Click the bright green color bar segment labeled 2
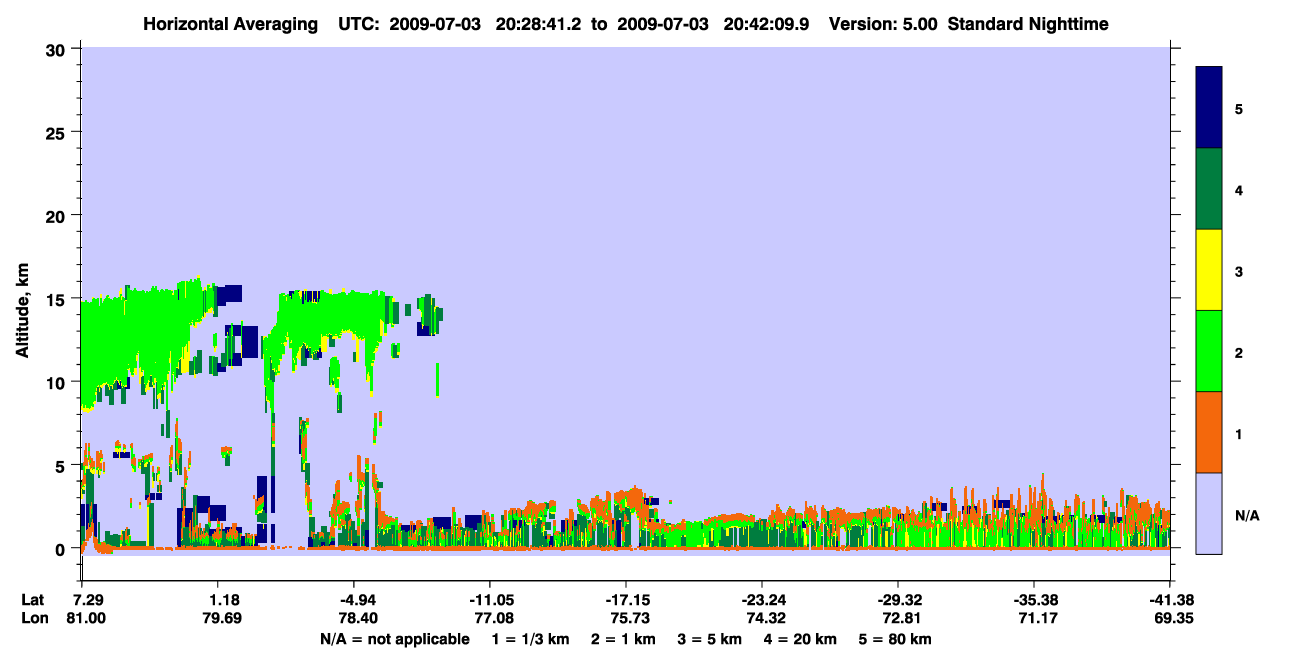The image size is (1300, 667). [1209, 351]
